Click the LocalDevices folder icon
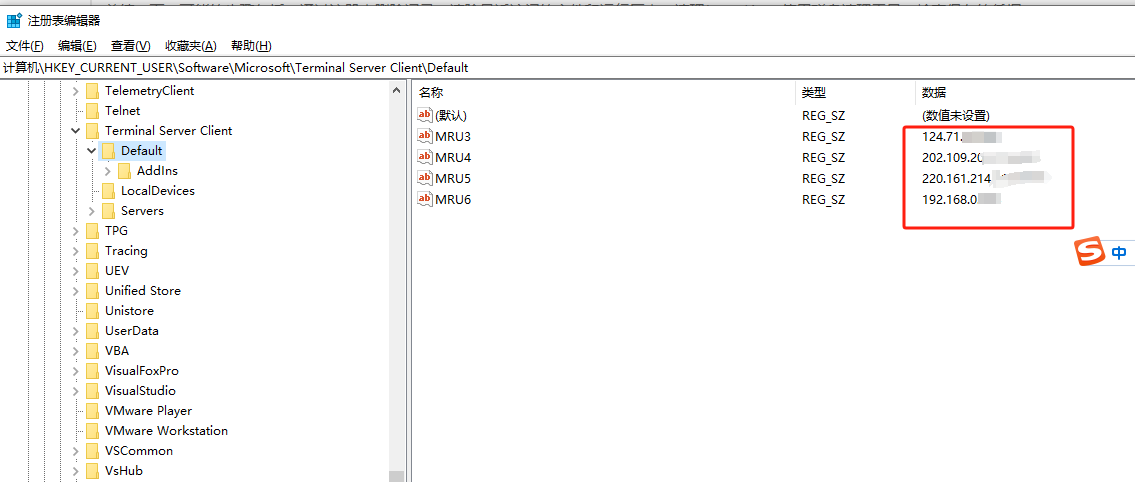Image resolution: width=1135 pixels, height=482 pixels. pos(108,191)
